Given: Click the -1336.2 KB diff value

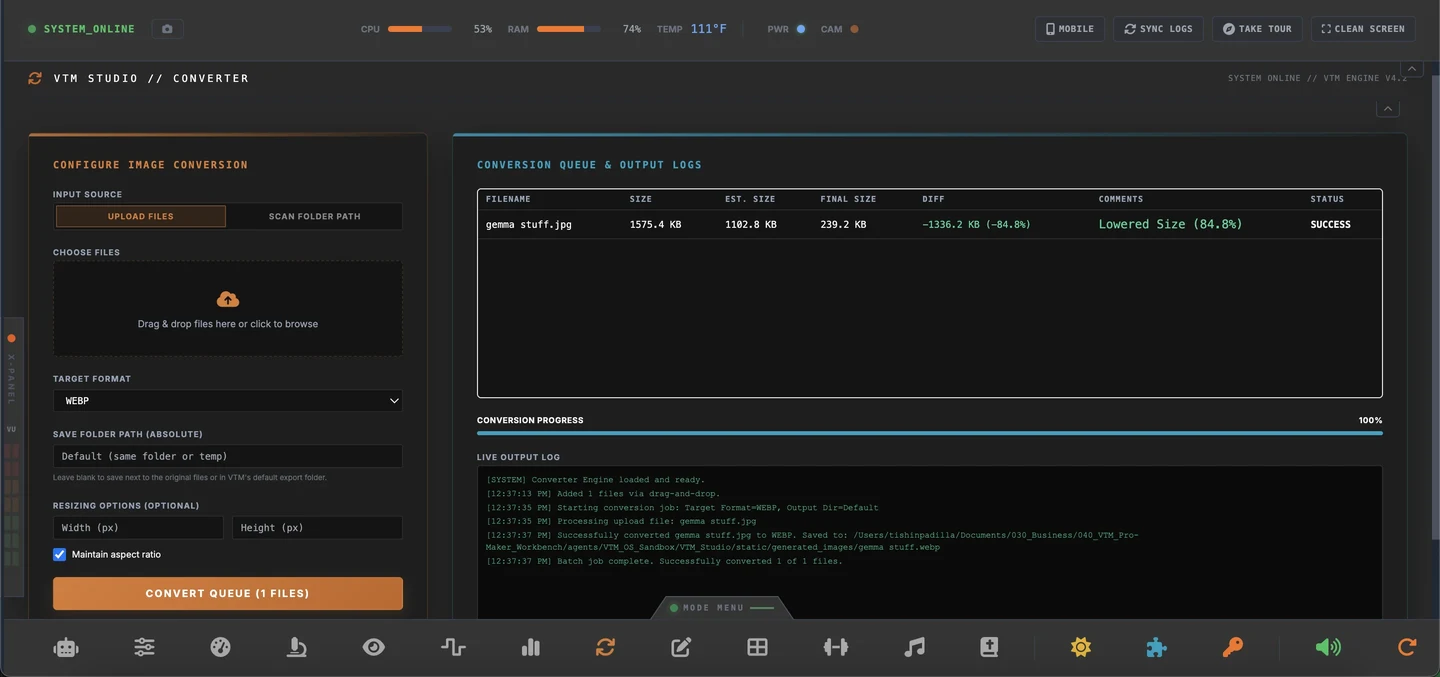Looking at the screenshot, I should pyautogui.click(x=976, y=224).
